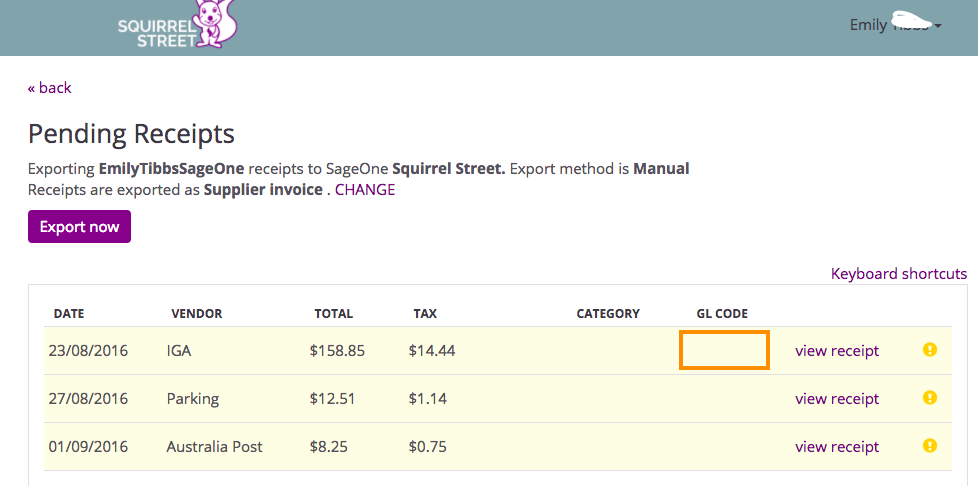Click the Squirrel Street logo

[x=178, y=24]
